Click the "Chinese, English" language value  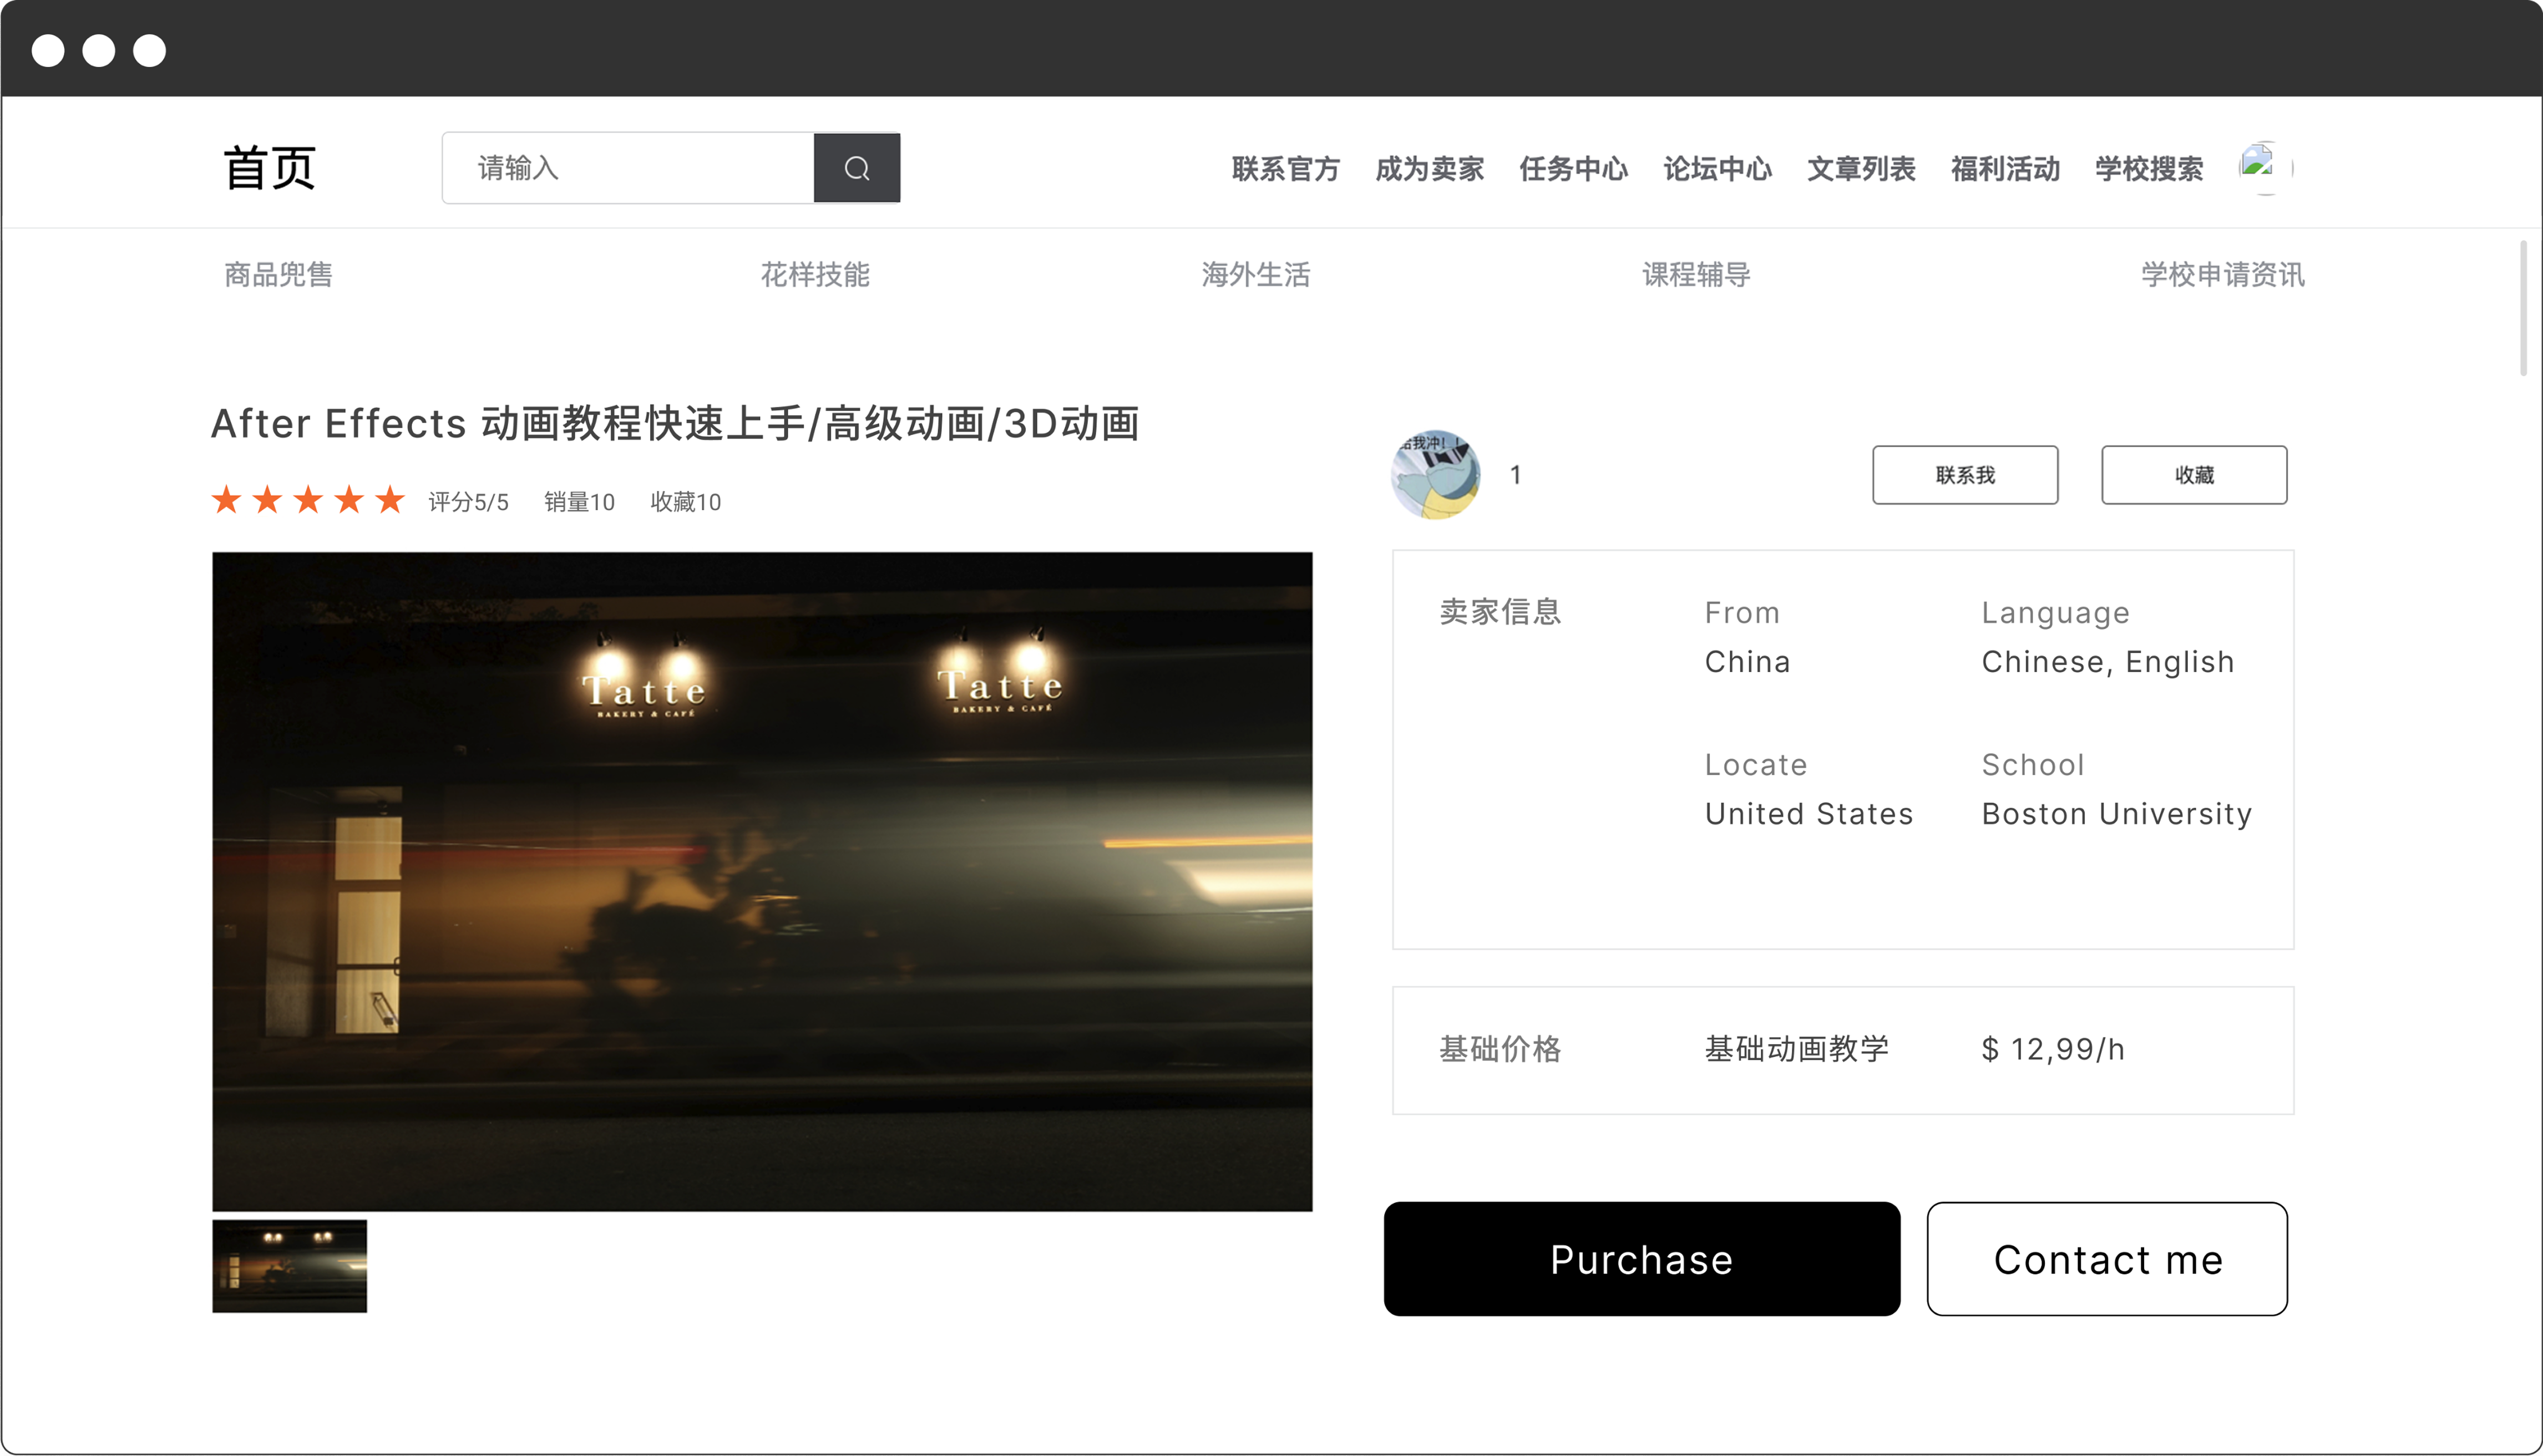2108,662
